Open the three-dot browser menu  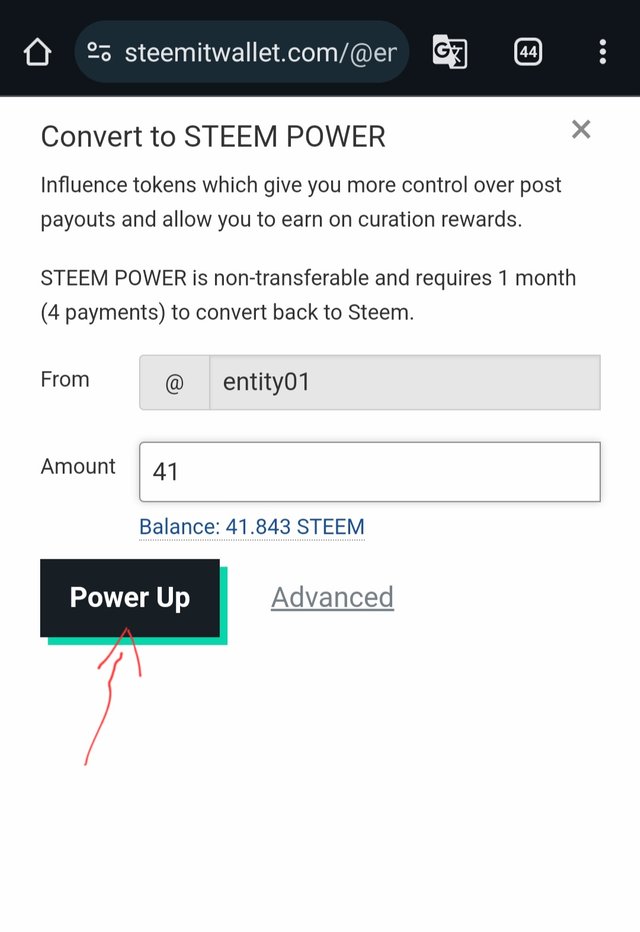(x=602, y=52)
